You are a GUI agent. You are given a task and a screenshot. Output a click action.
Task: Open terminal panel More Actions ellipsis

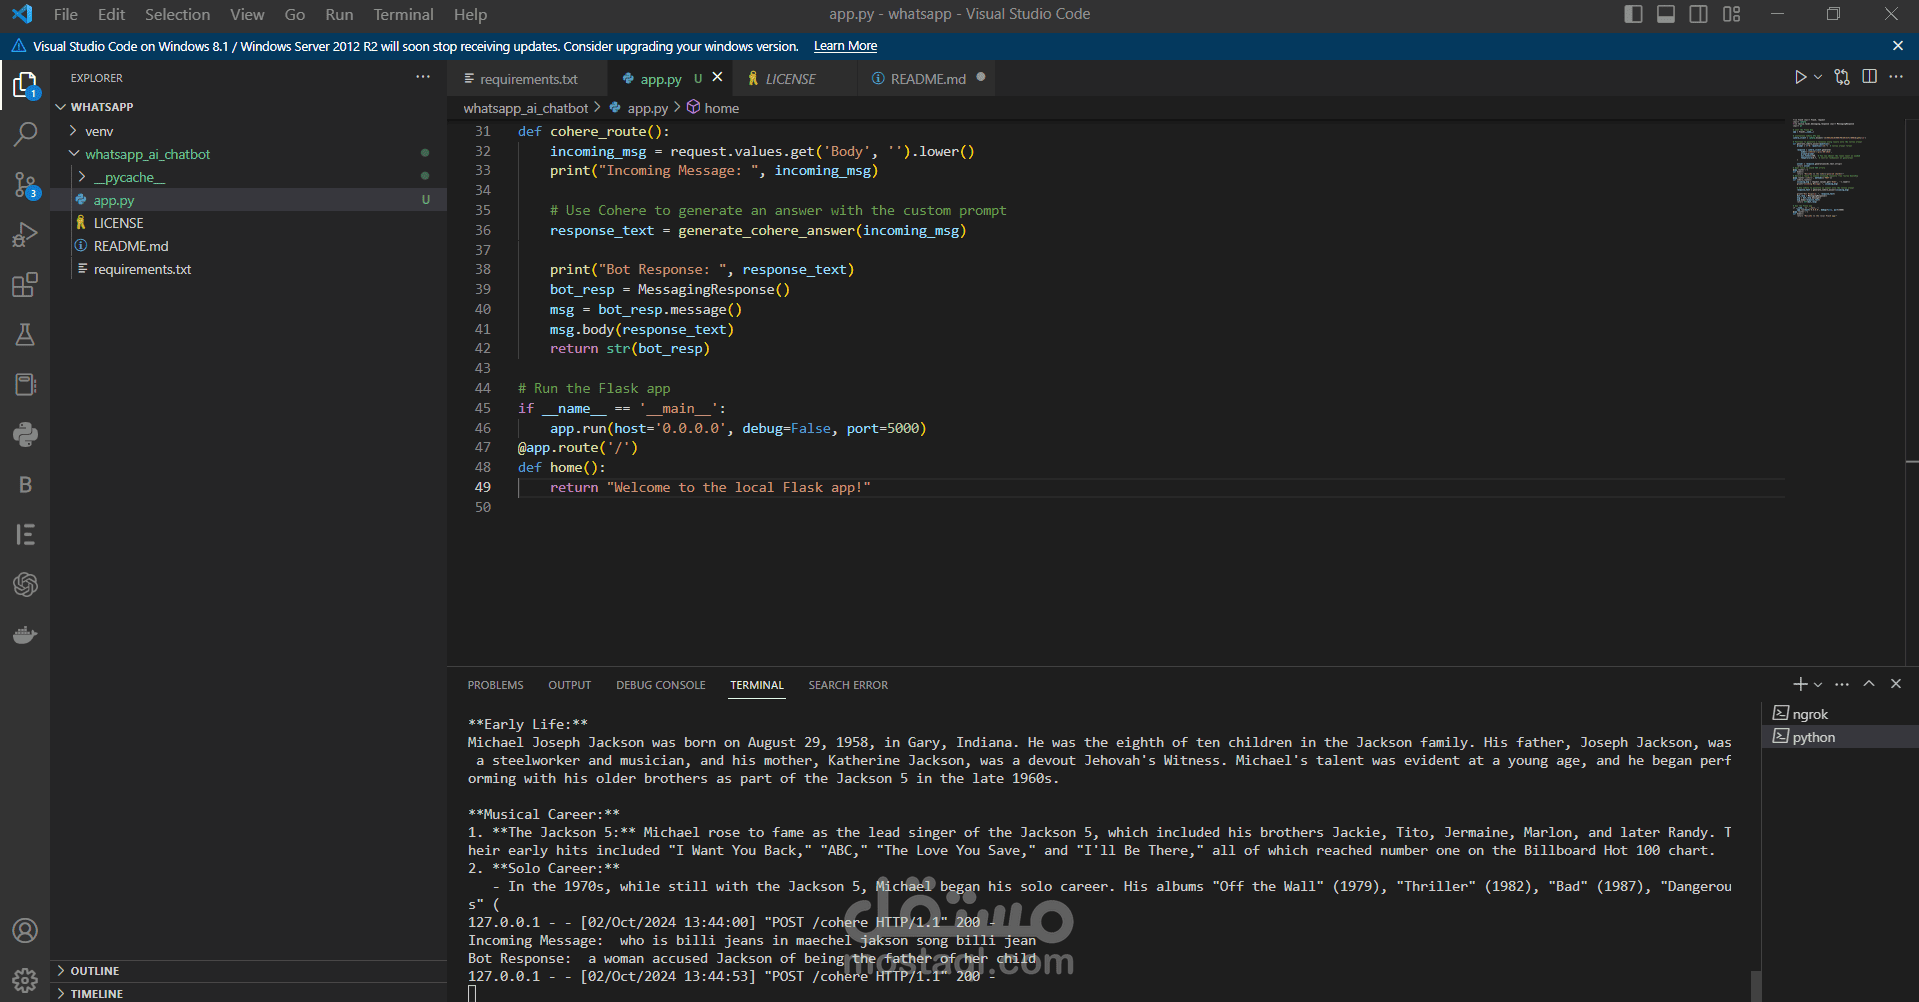(x=1842, y=684)
